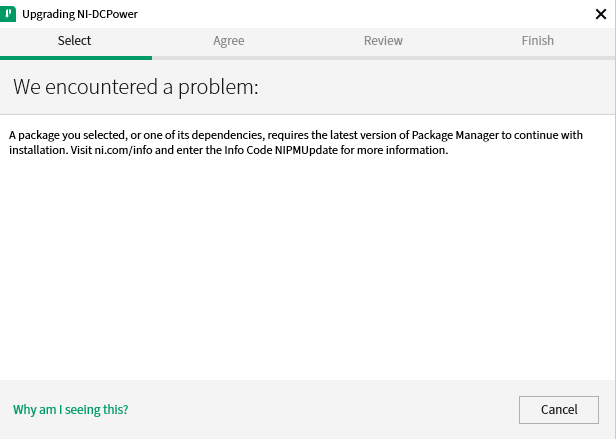Switch to the Review step tab

pyautogui.click(x=383, y=40)
